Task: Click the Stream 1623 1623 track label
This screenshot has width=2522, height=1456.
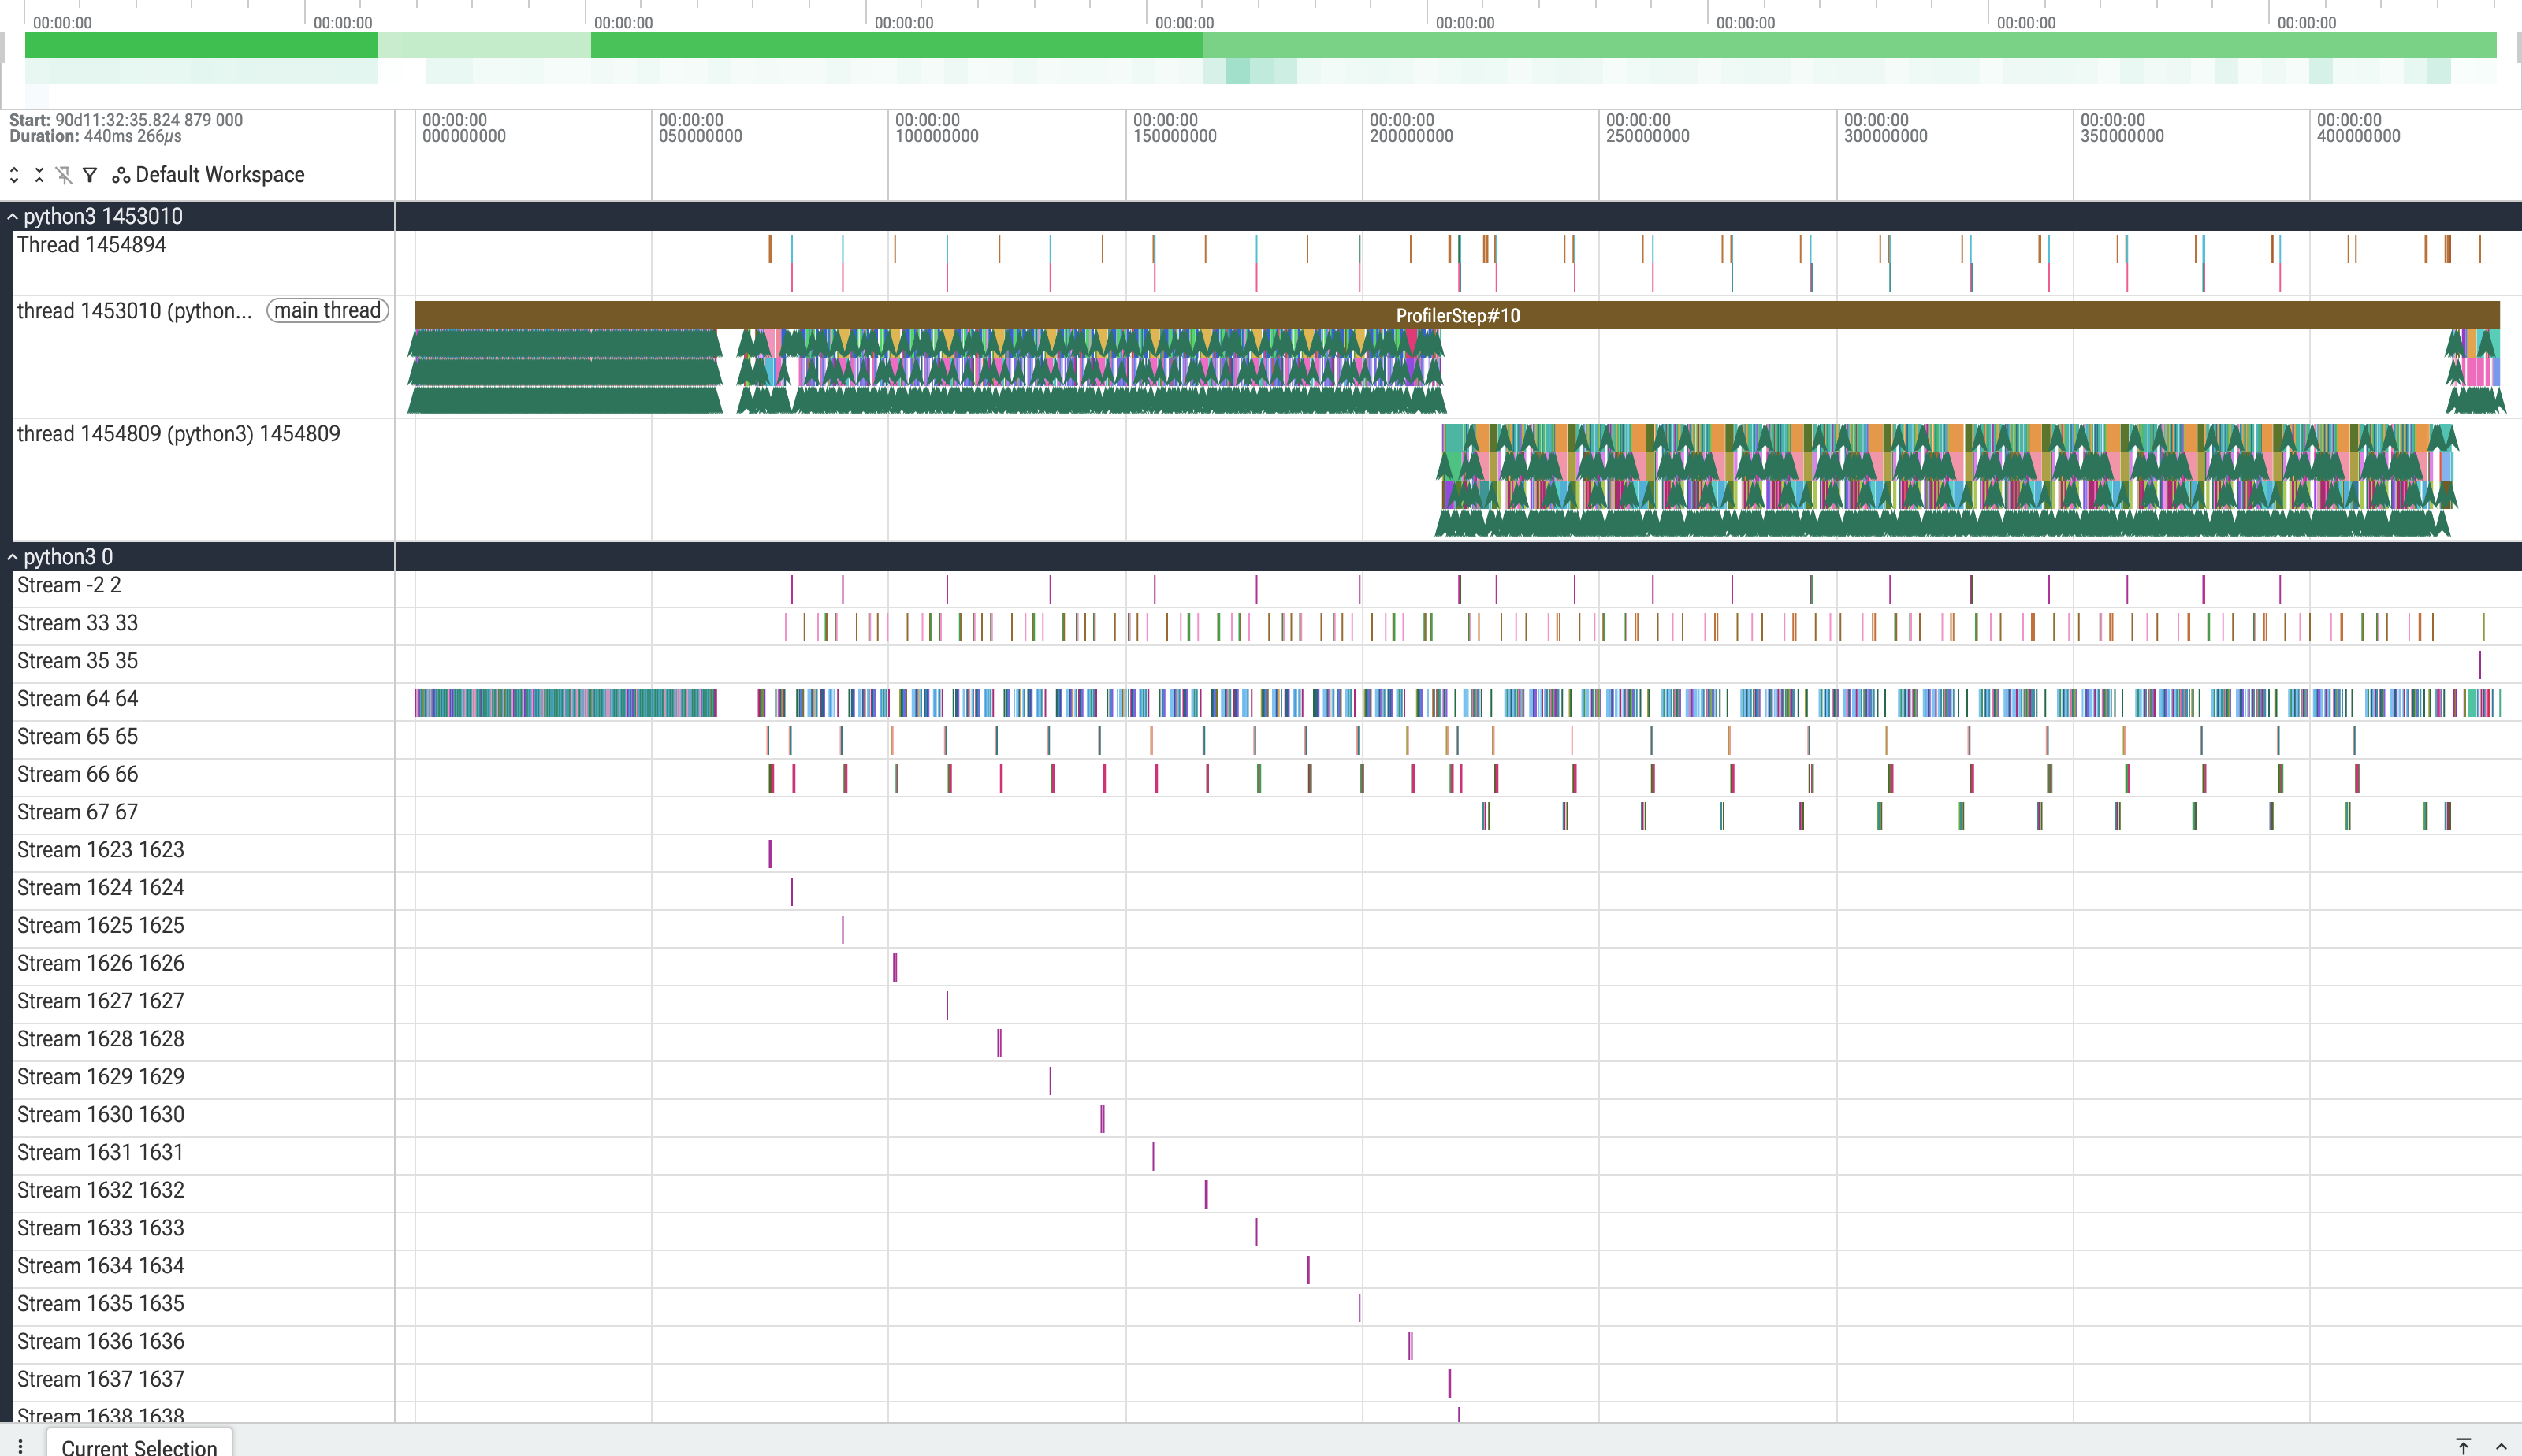Action: tap(101, 850)
